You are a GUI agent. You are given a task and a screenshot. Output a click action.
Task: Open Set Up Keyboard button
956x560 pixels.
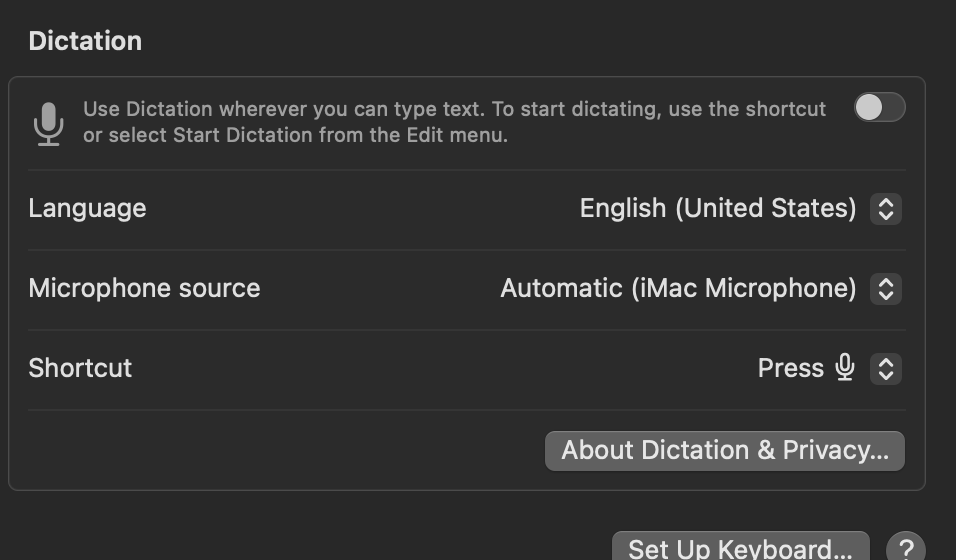(x=740, y=547)
